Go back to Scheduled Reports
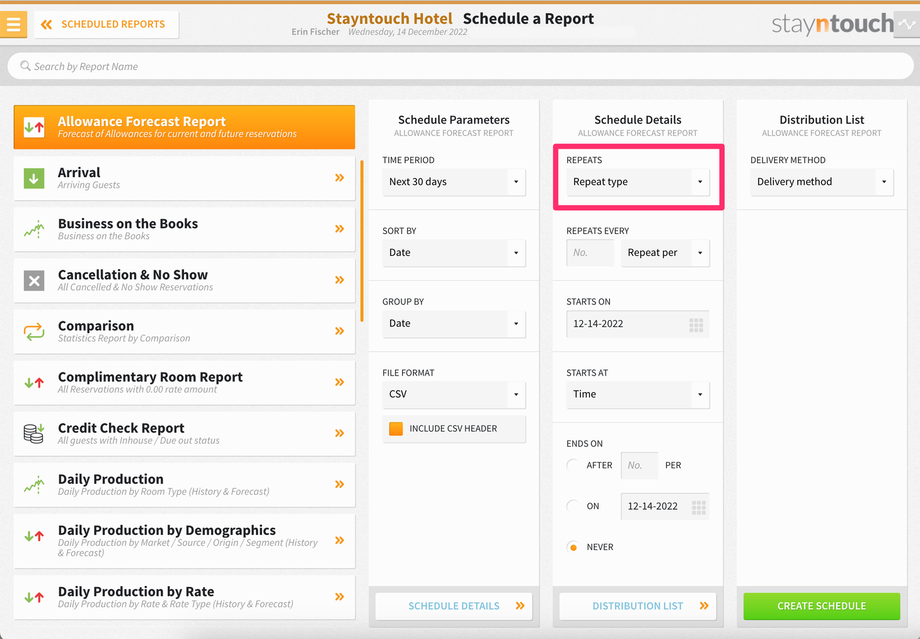 click(106, 25)
